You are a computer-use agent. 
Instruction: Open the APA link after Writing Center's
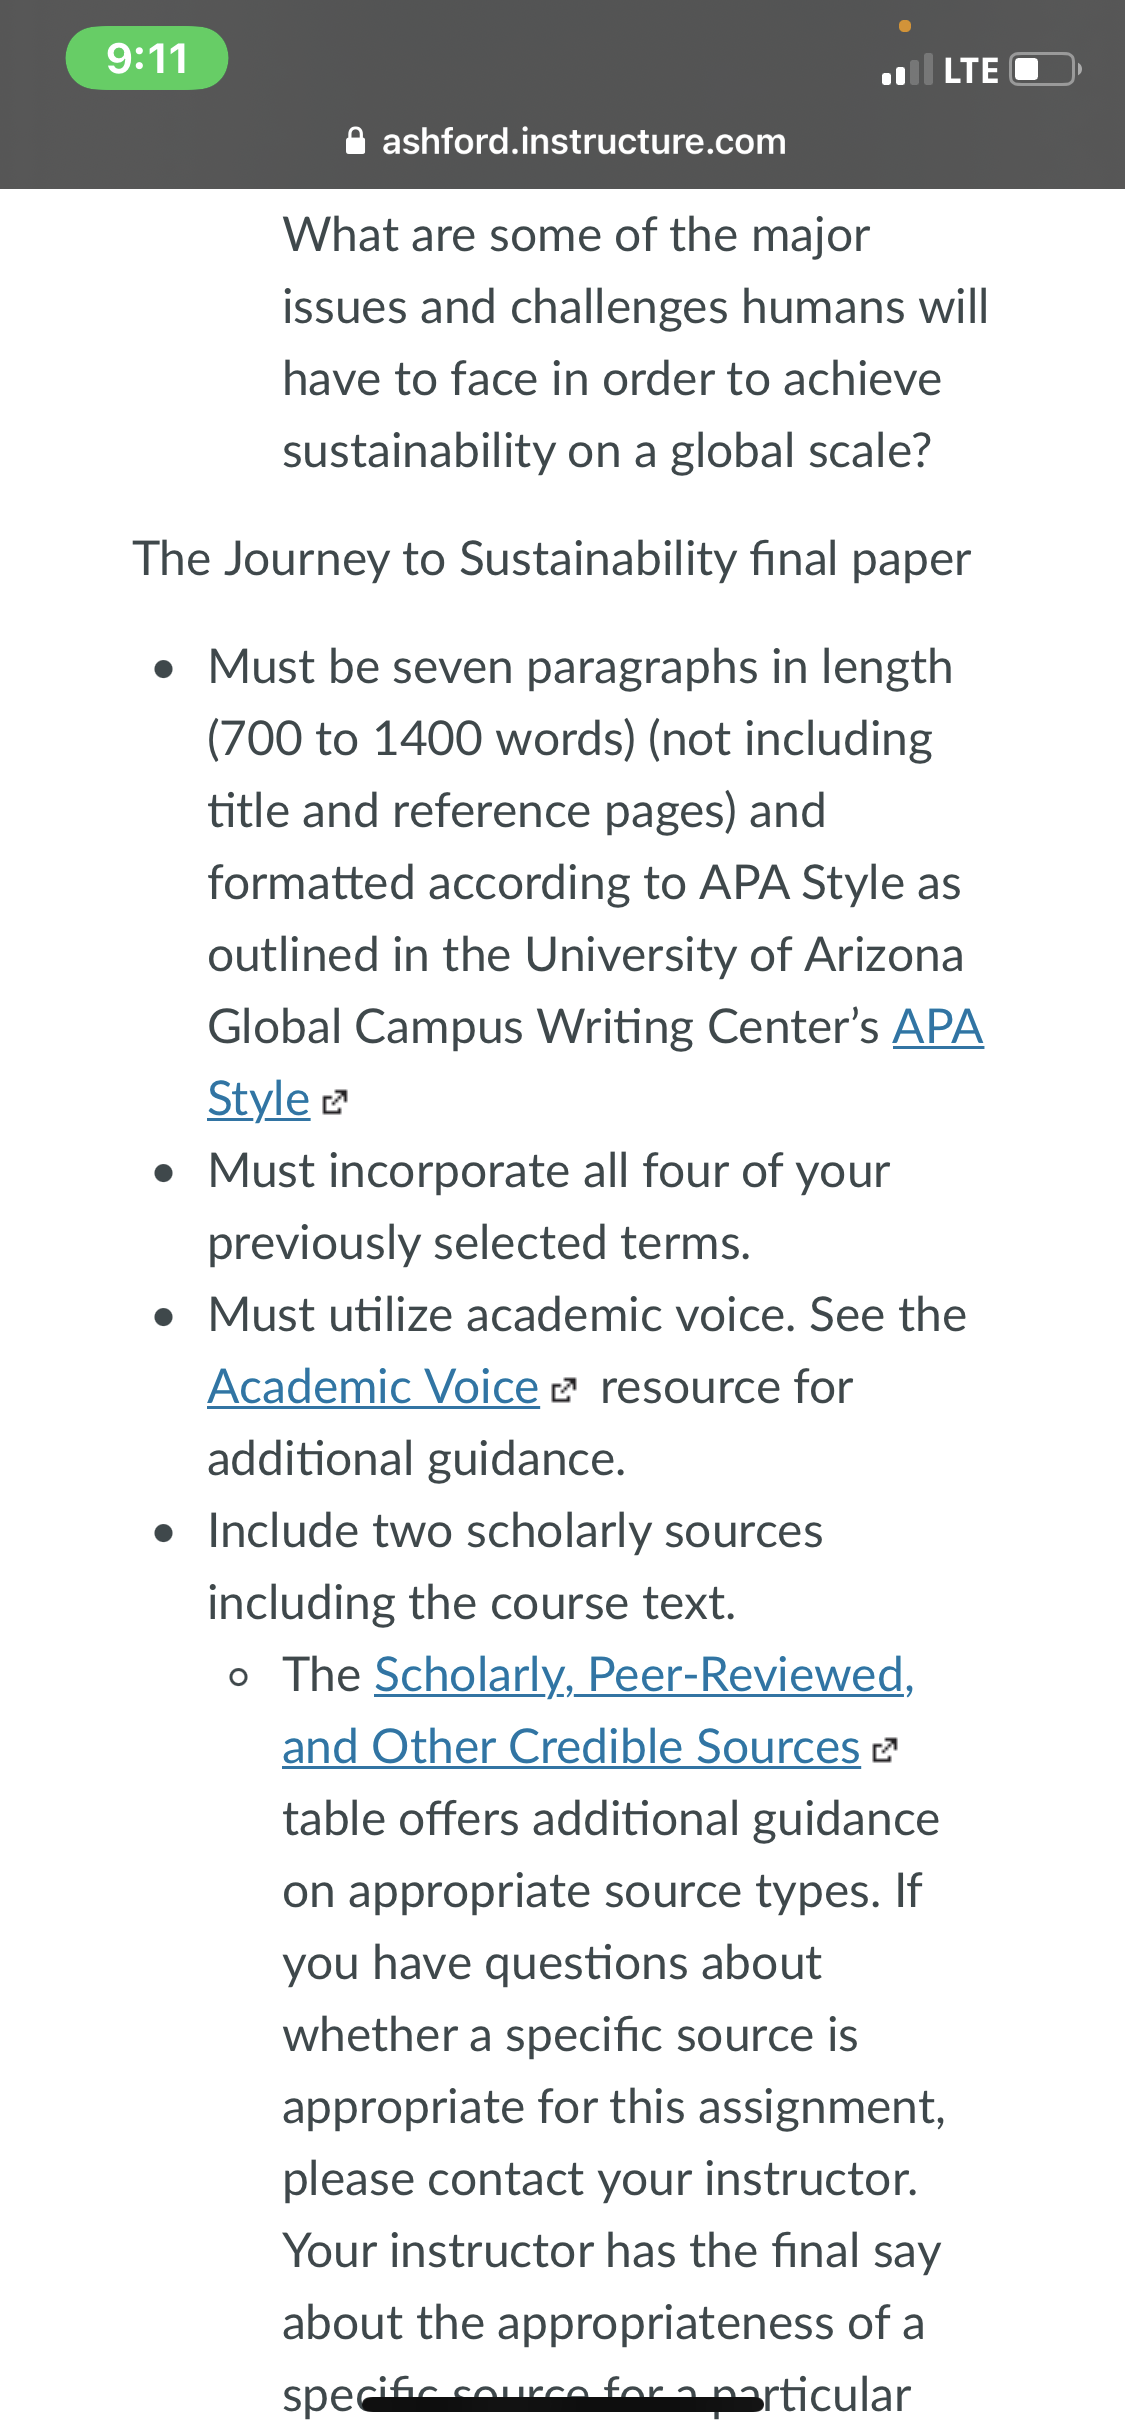938,1027
